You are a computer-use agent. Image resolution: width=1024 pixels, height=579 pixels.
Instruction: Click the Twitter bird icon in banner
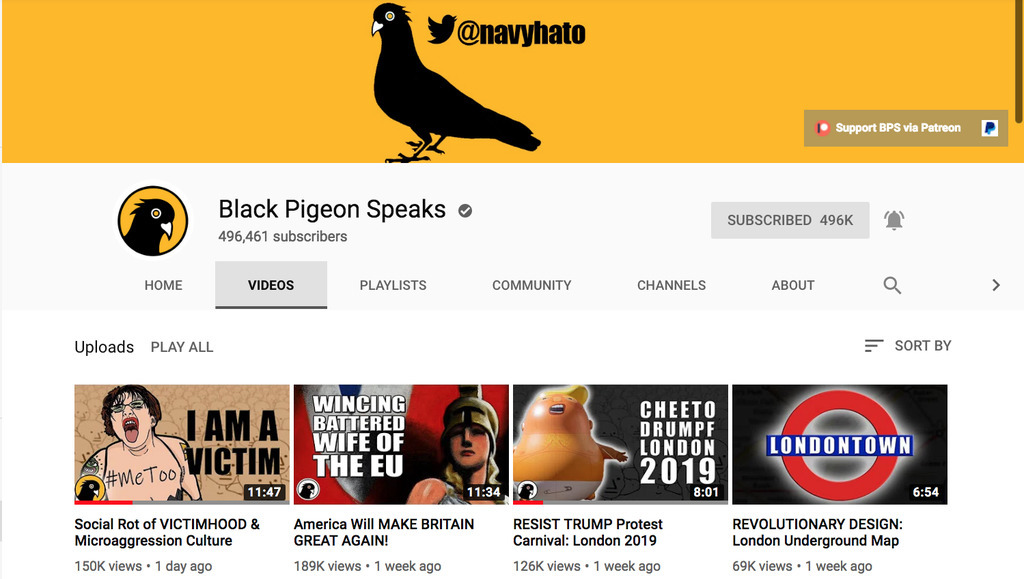coord(441,30)
